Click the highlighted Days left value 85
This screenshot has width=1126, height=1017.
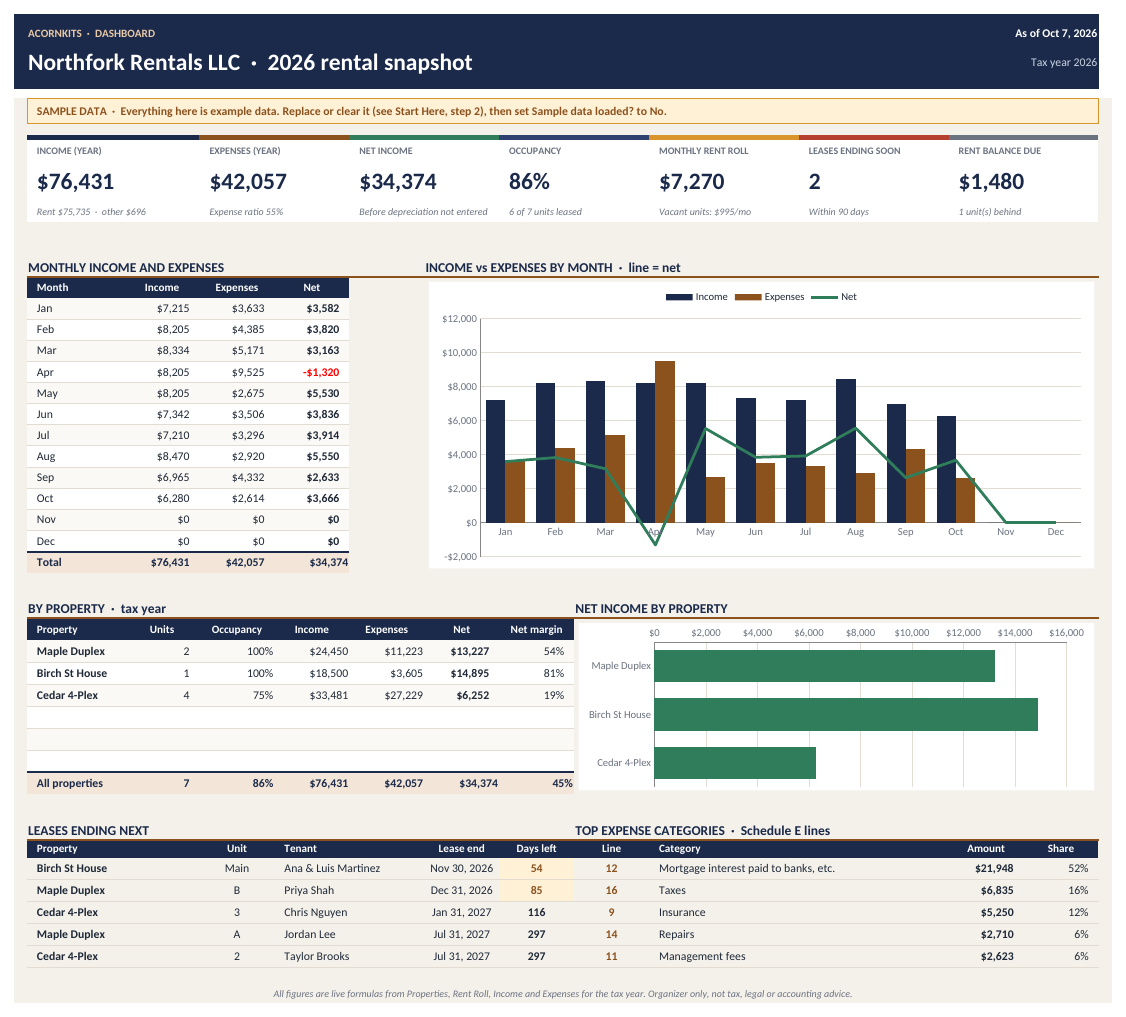[536, 891]
